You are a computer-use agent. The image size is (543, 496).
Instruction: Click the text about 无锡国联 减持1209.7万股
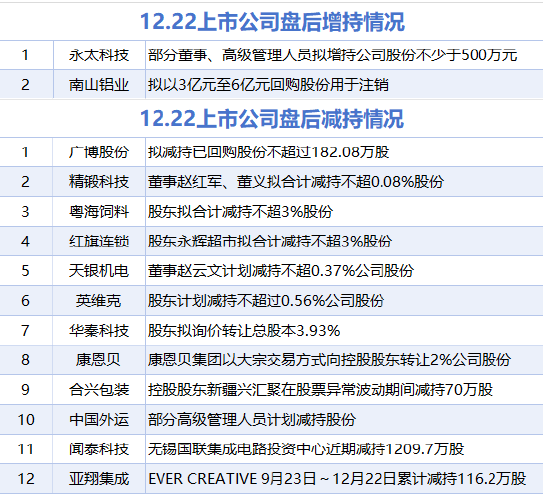(306, 449)
